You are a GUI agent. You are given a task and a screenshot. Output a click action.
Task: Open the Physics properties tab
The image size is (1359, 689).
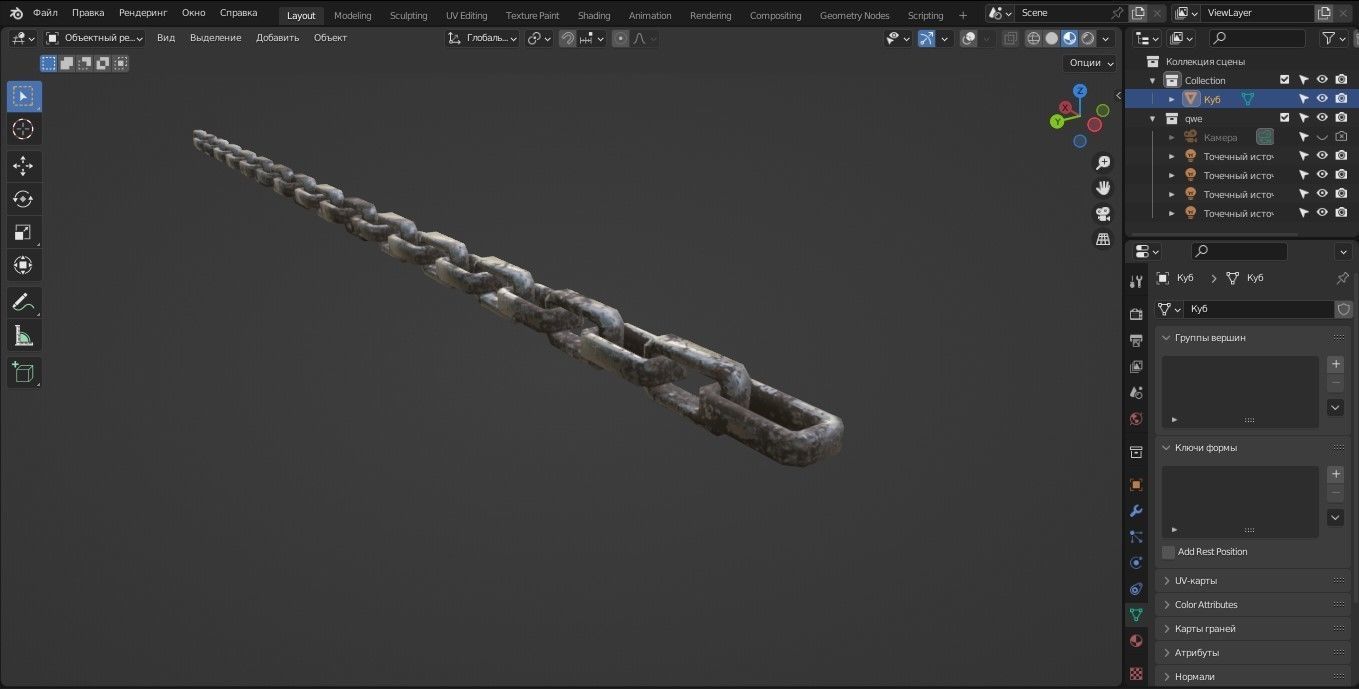click(1136, 562)
